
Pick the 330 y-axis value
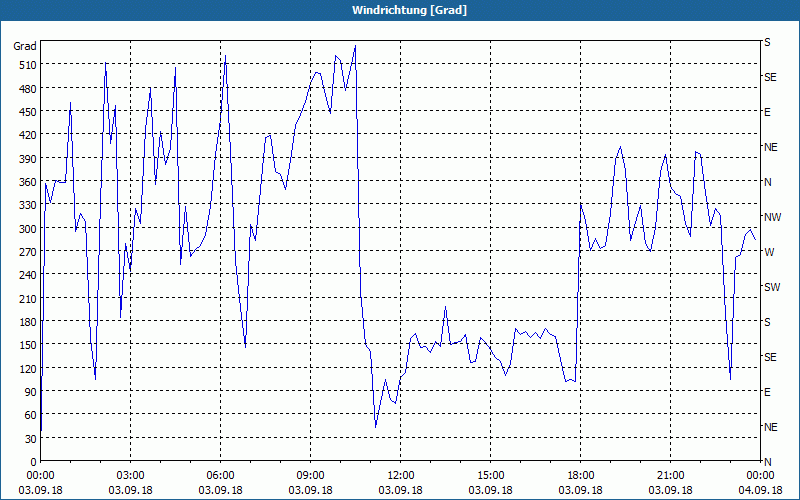click(28, 205)
